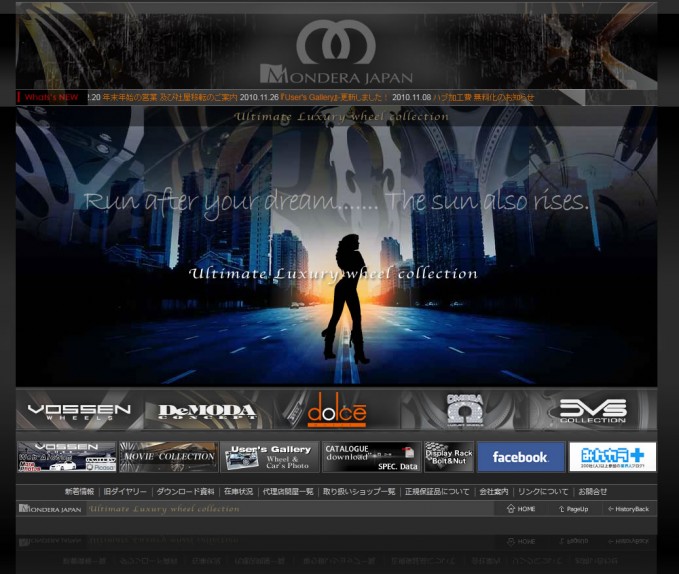The image size is (679, 574).
Task: Open the Vossen Web Album Picasa banner
Action: 67,457
